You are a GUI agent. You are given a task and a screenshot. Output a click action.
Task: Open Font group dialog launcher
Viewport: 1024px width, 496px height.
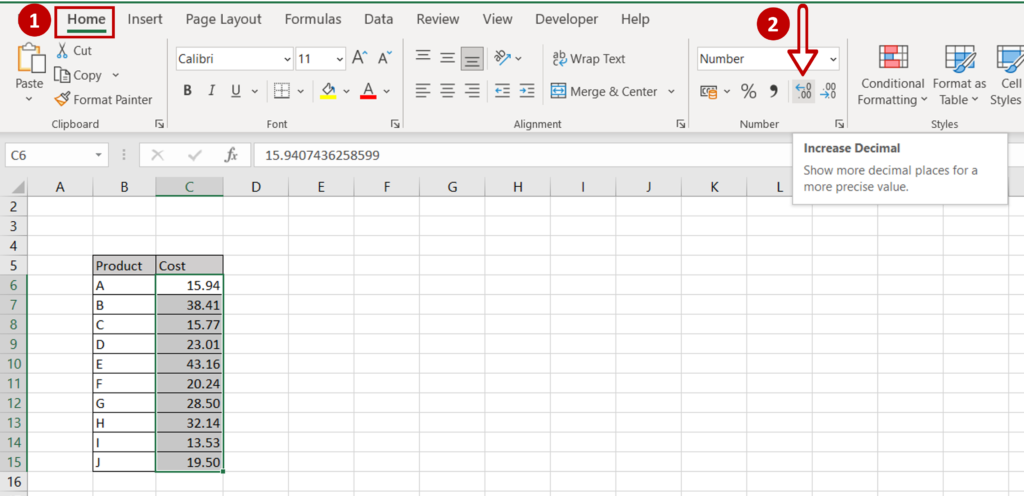pyautogui.click(x=394, y=123)
